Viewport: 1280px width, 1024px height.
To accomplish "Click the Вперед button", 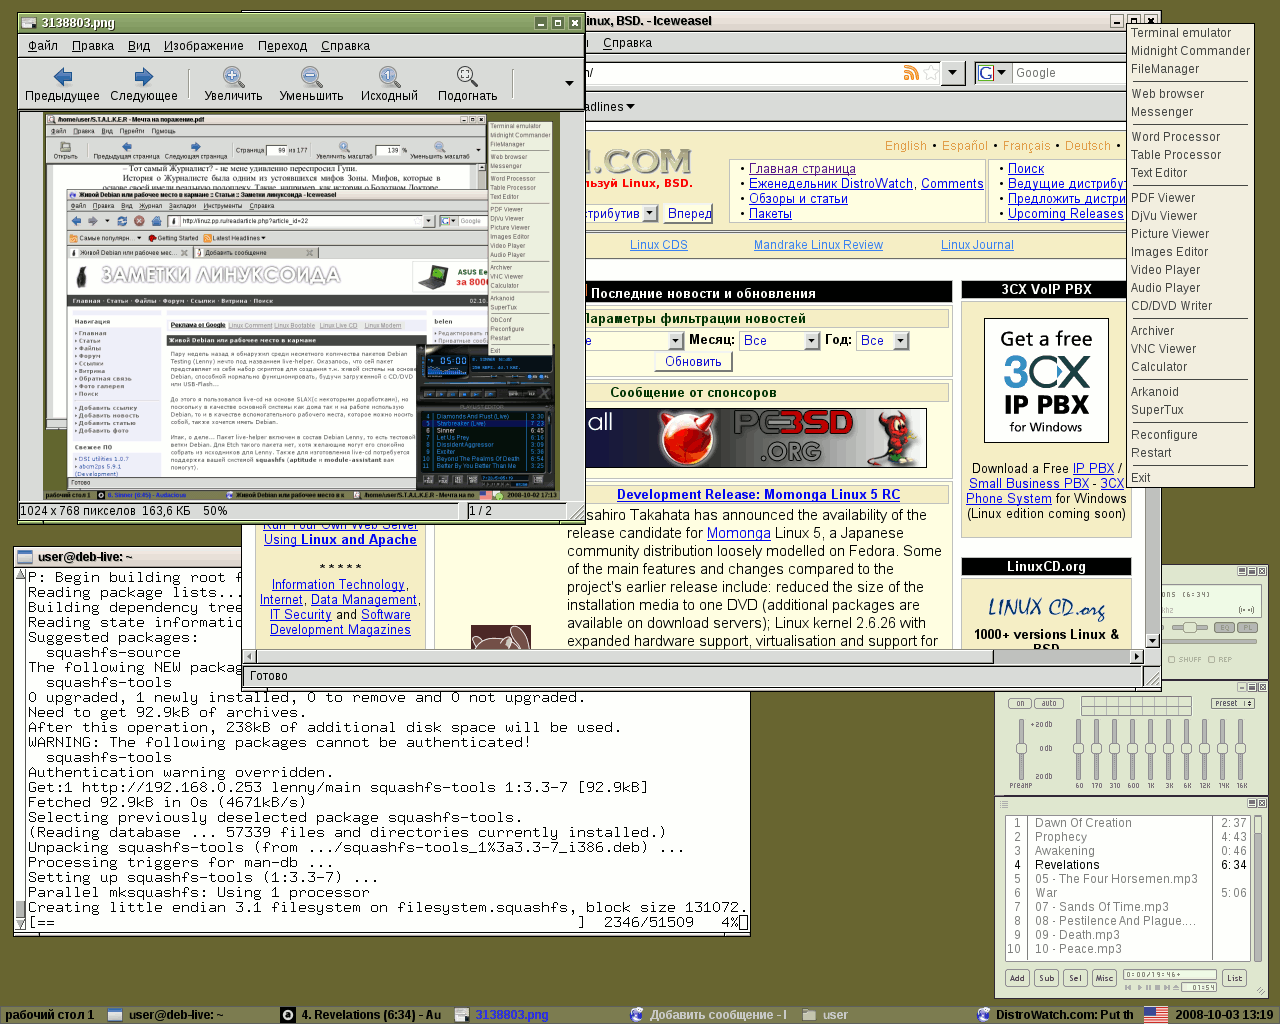I will pyautogui.click(x=689, y=213).
